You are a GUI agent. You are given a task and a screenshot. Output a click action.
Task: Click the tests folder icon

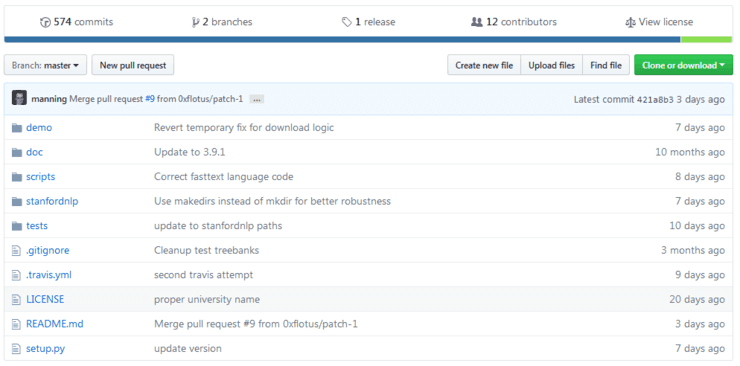point(17,226)
